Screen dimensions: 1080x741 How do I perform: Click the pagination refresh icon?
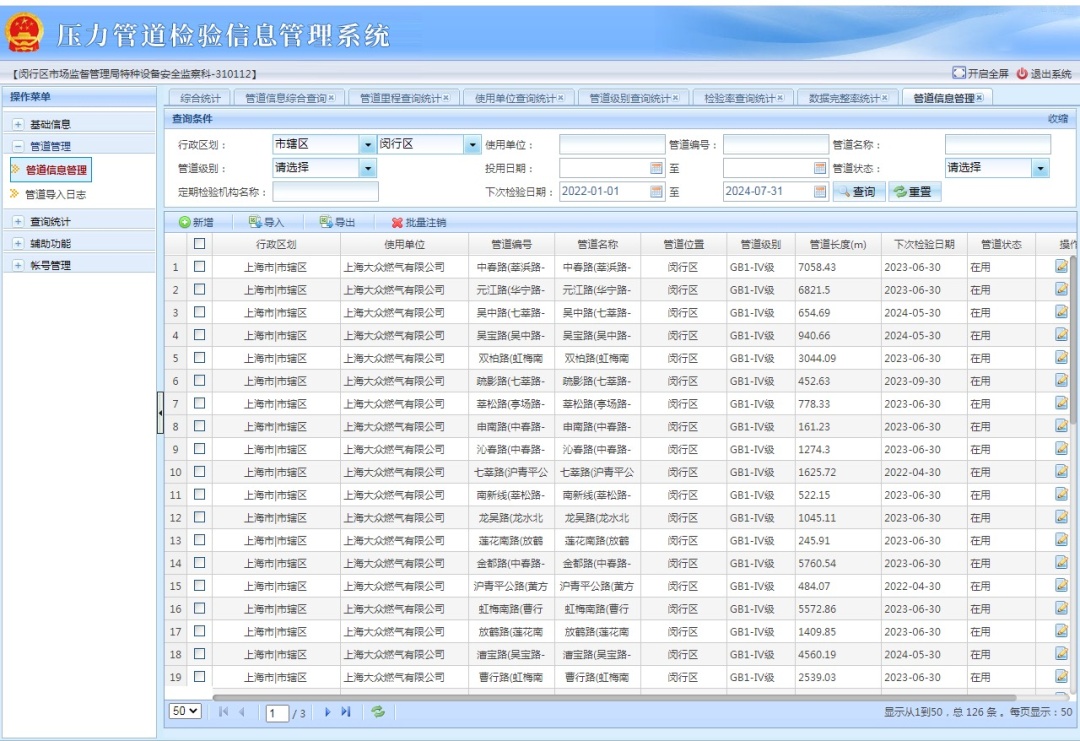(377, 711)
